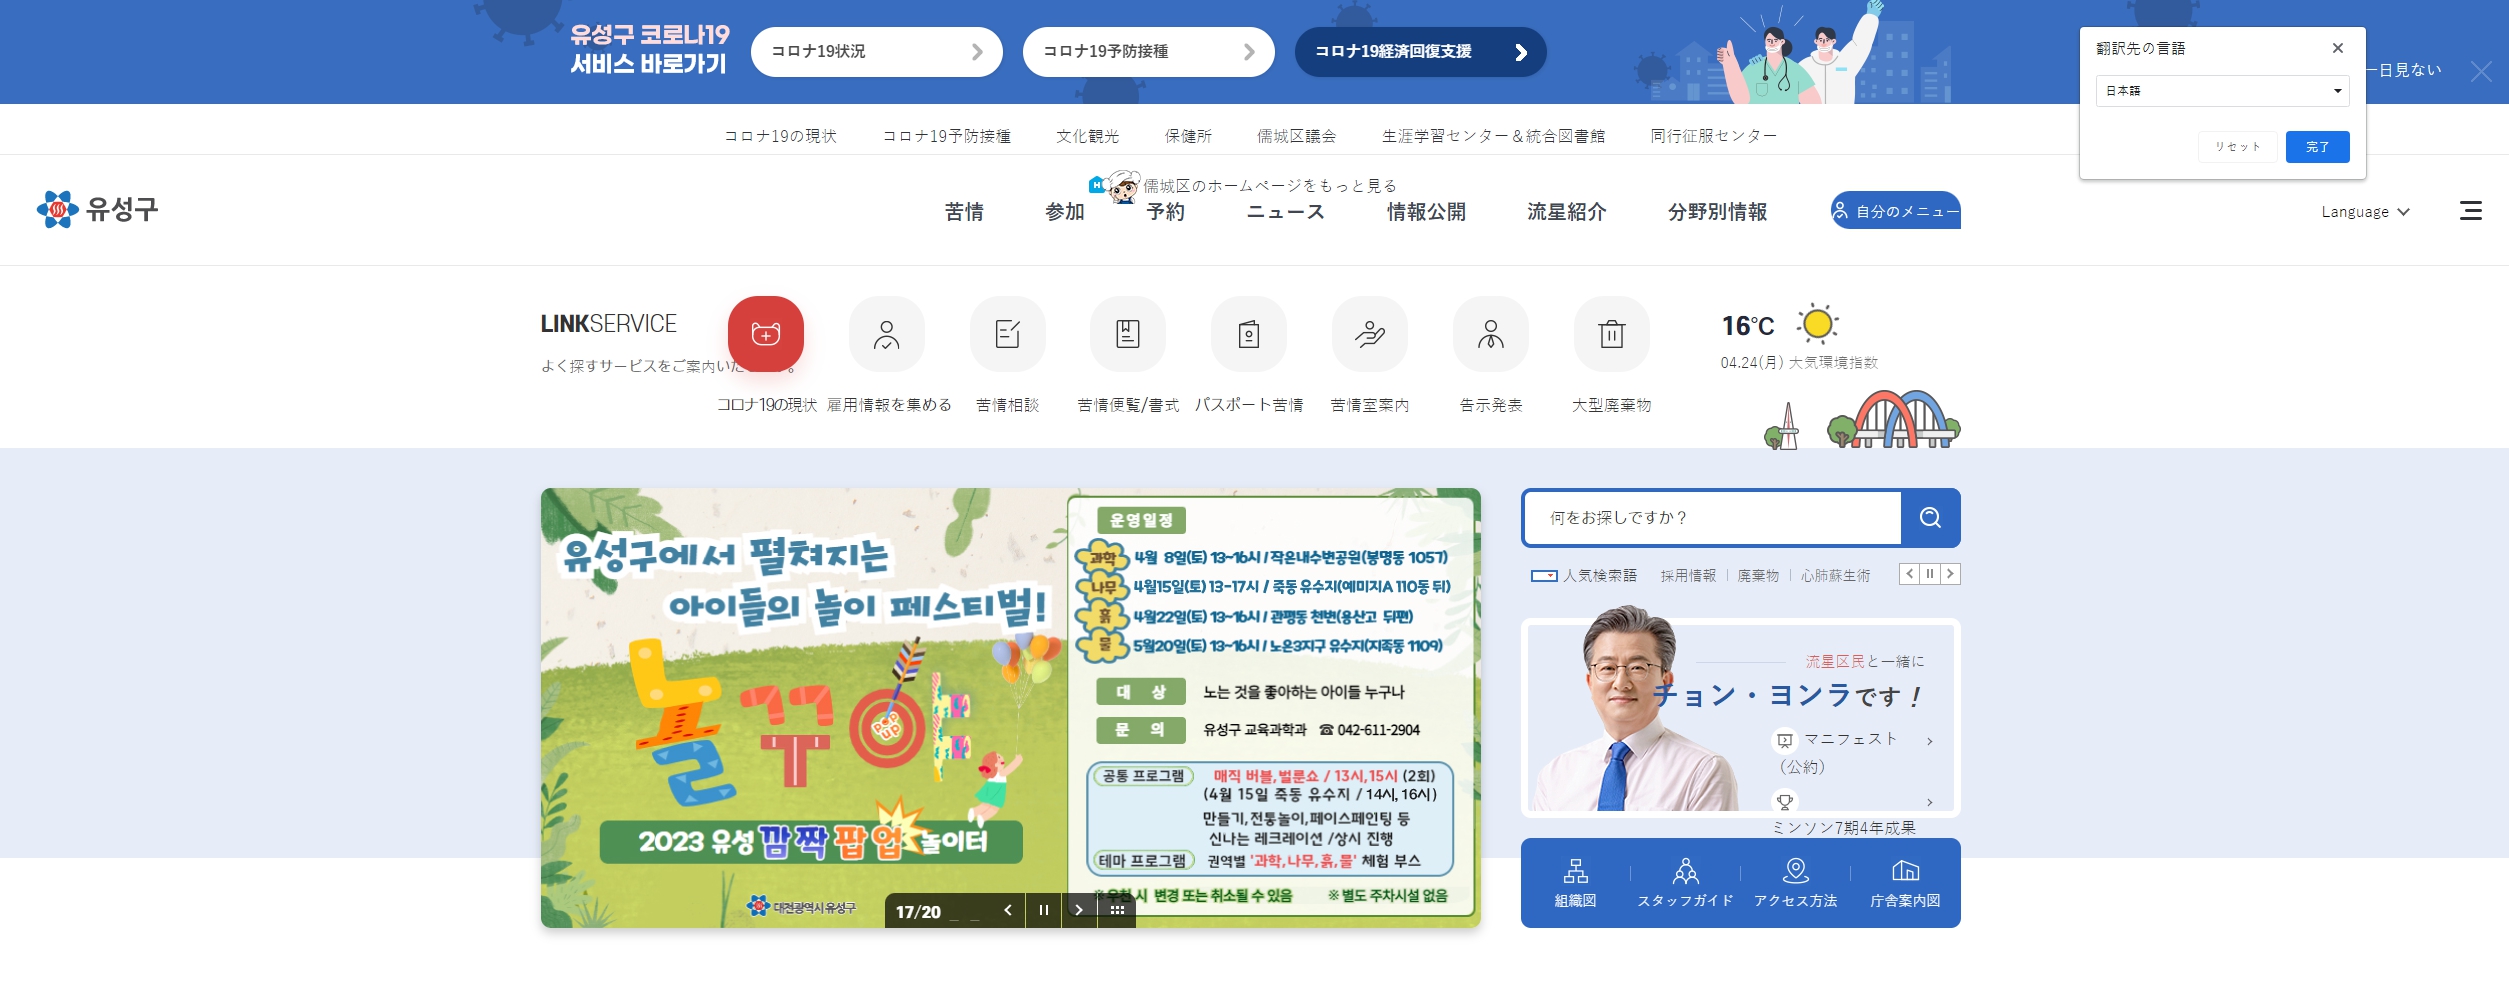
Task: Open the hamburger full menu icon
Action: 2470,211
